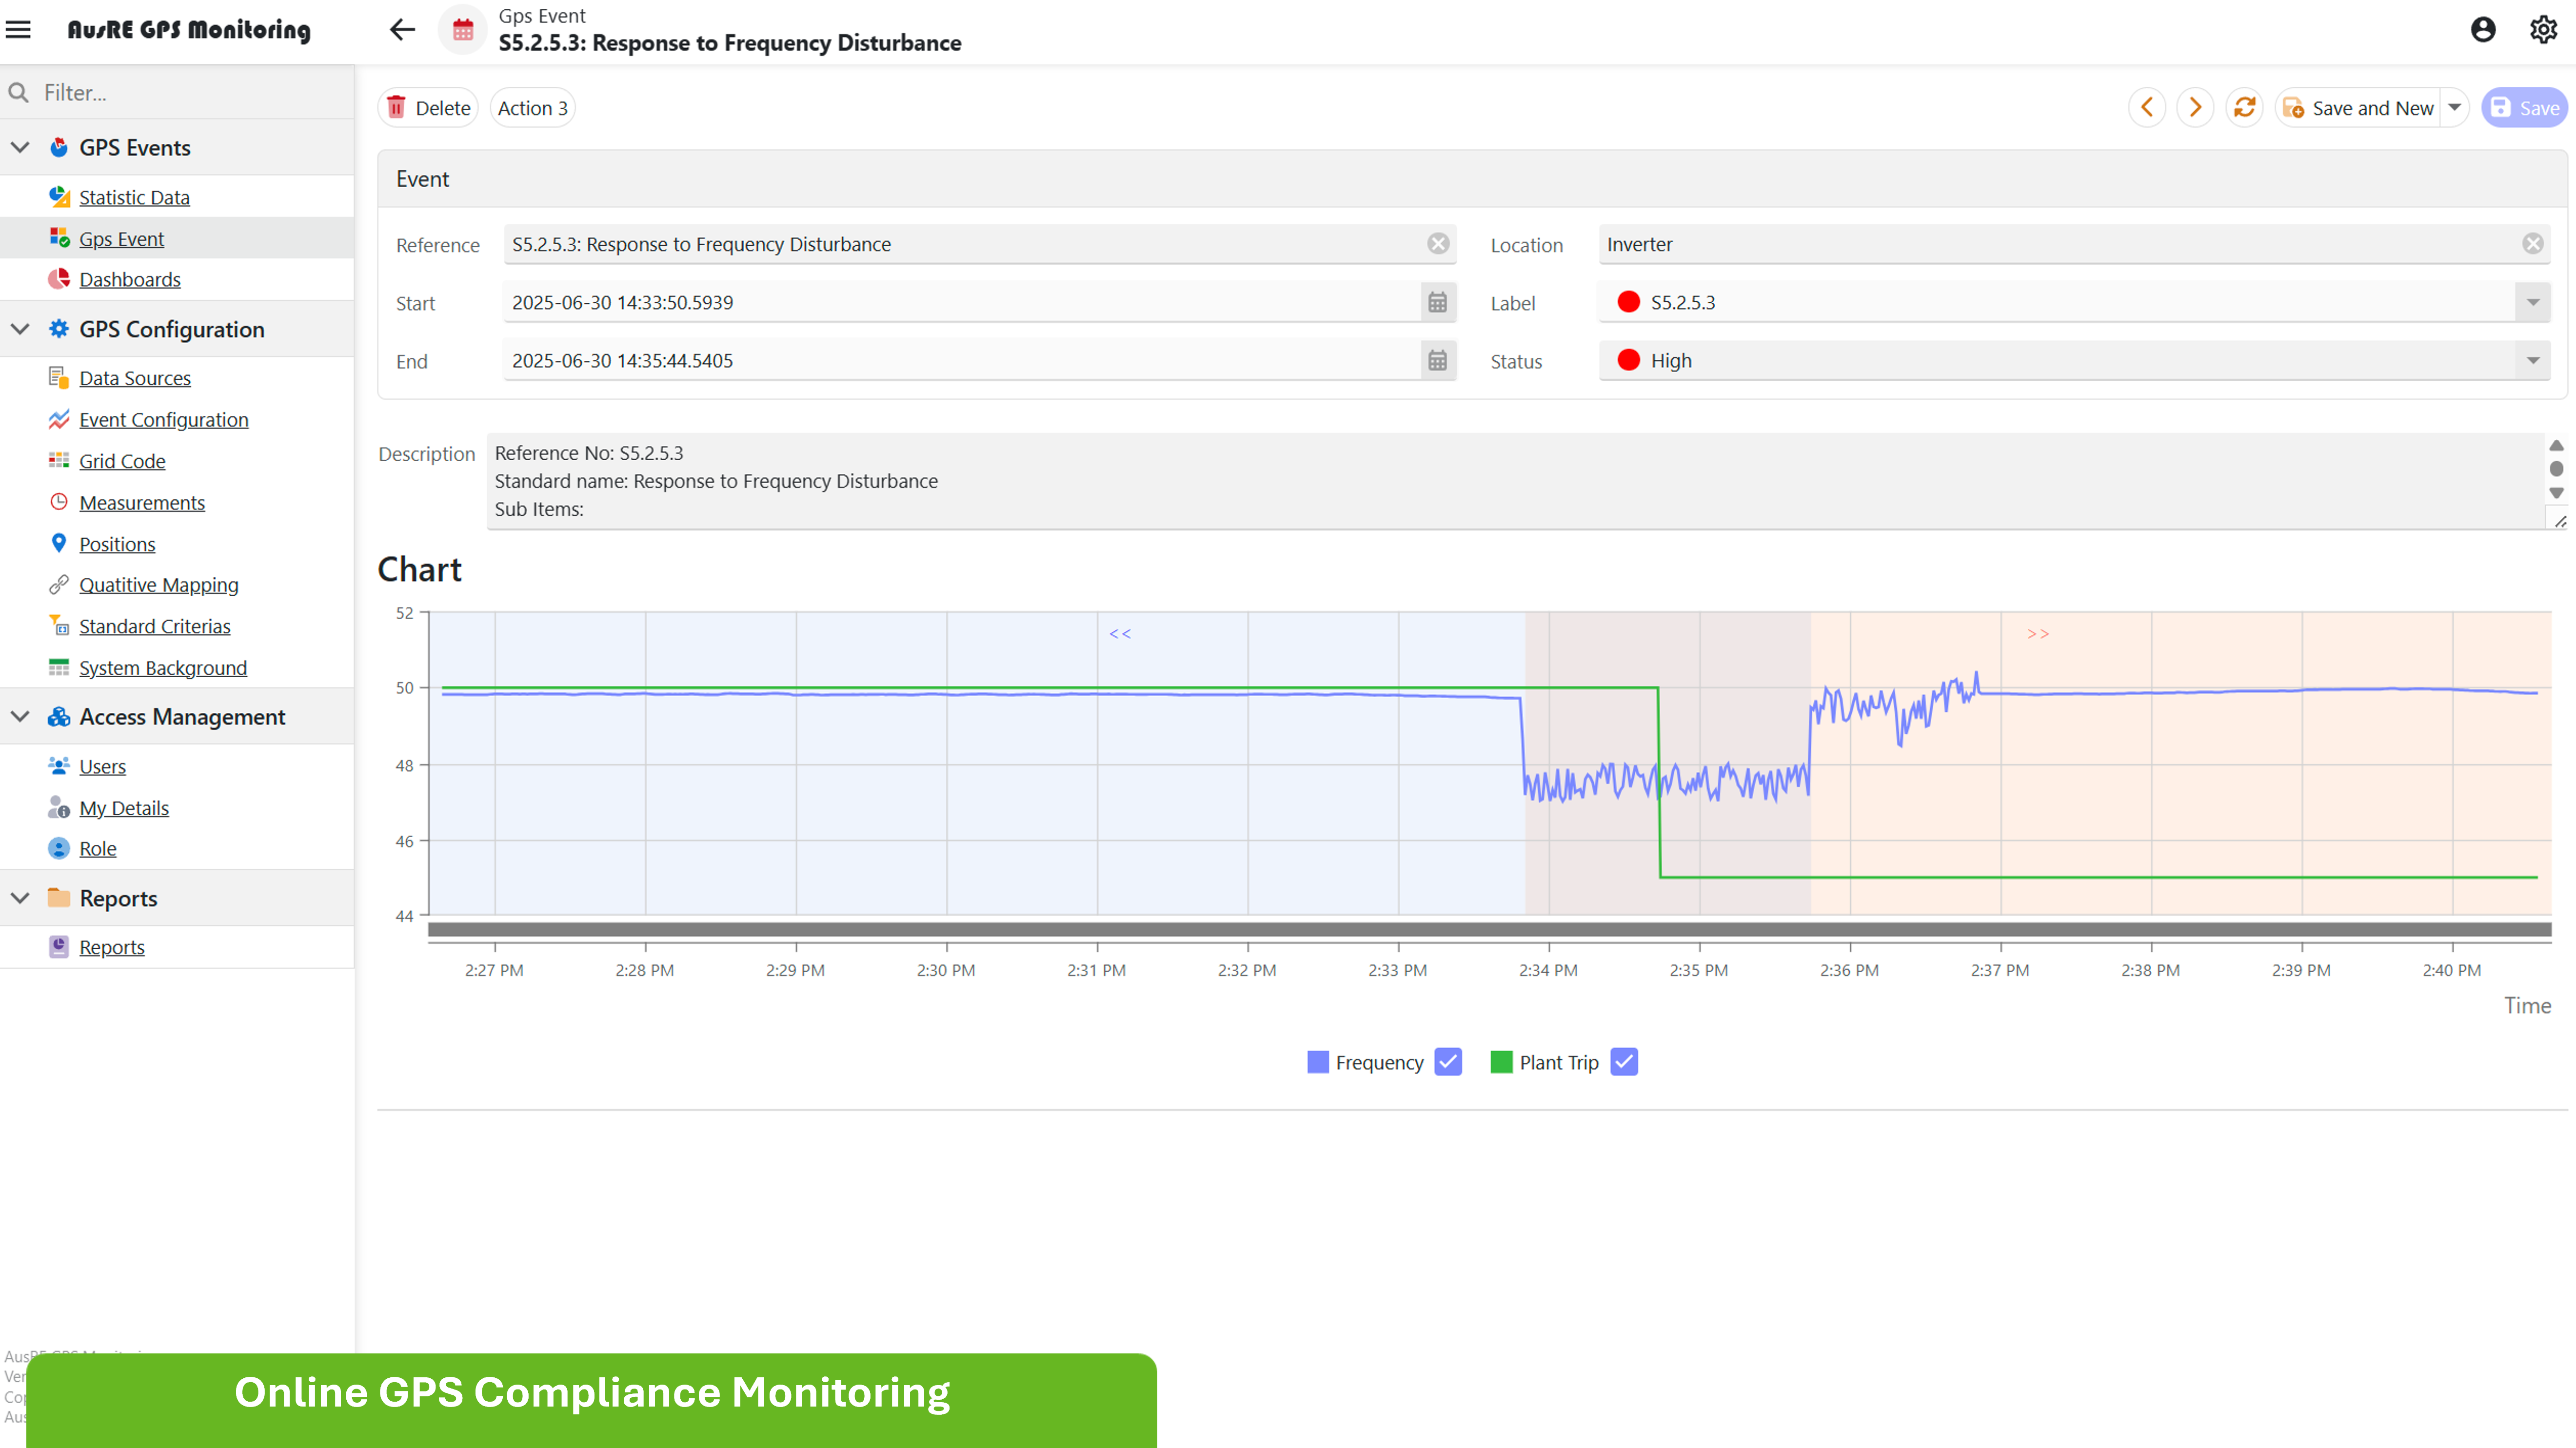
Task: Open the Label S5.2.5.3 dropdown
Action: (x=2532, y=302)
